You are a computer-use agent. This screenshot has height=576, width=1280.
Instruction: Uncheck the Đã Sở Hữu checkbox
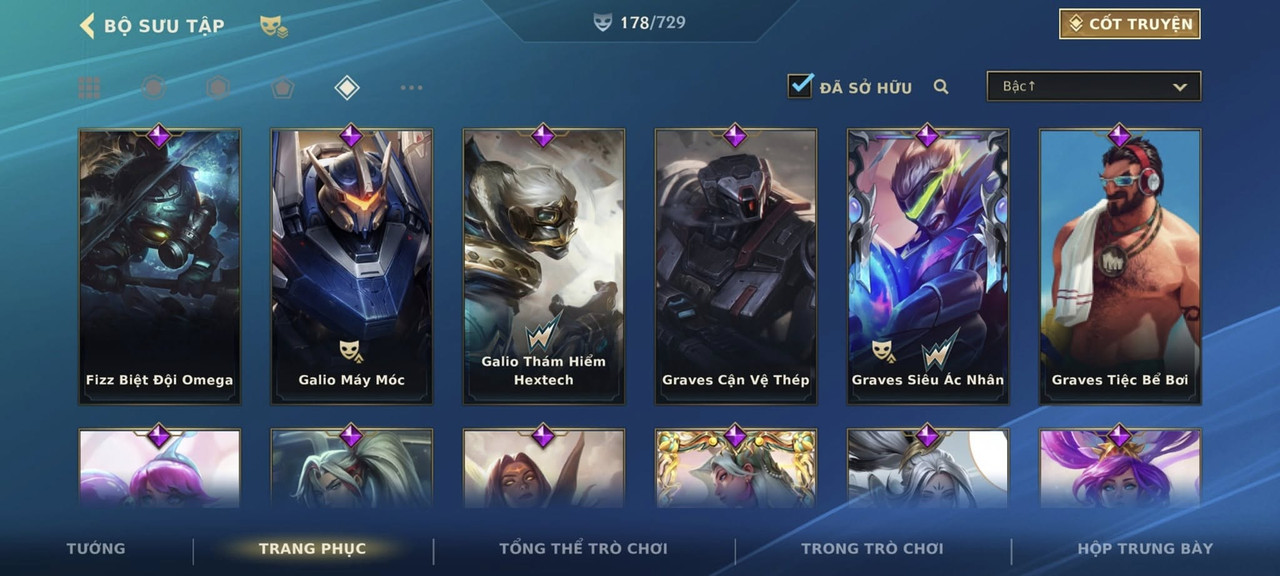pyautogui.click(x=800, y=86)
